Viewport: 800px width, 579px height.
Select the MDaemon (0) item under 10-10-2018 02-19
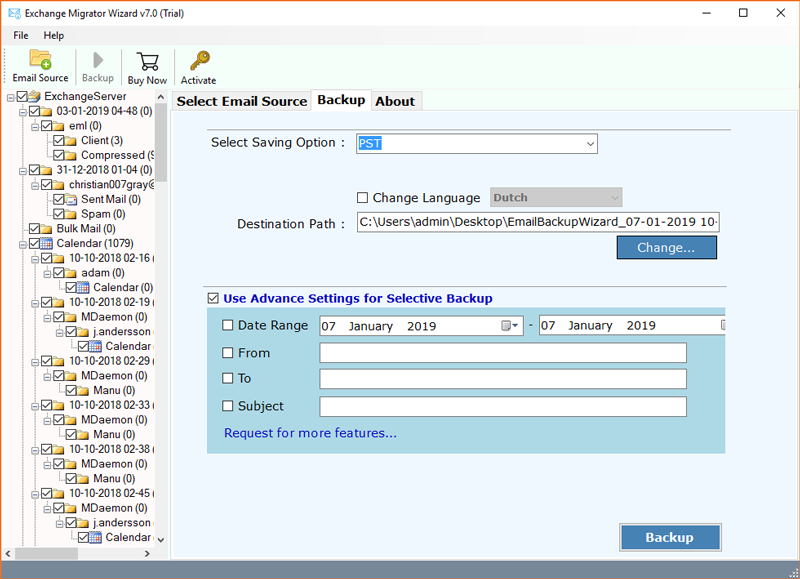coord(114,317)
